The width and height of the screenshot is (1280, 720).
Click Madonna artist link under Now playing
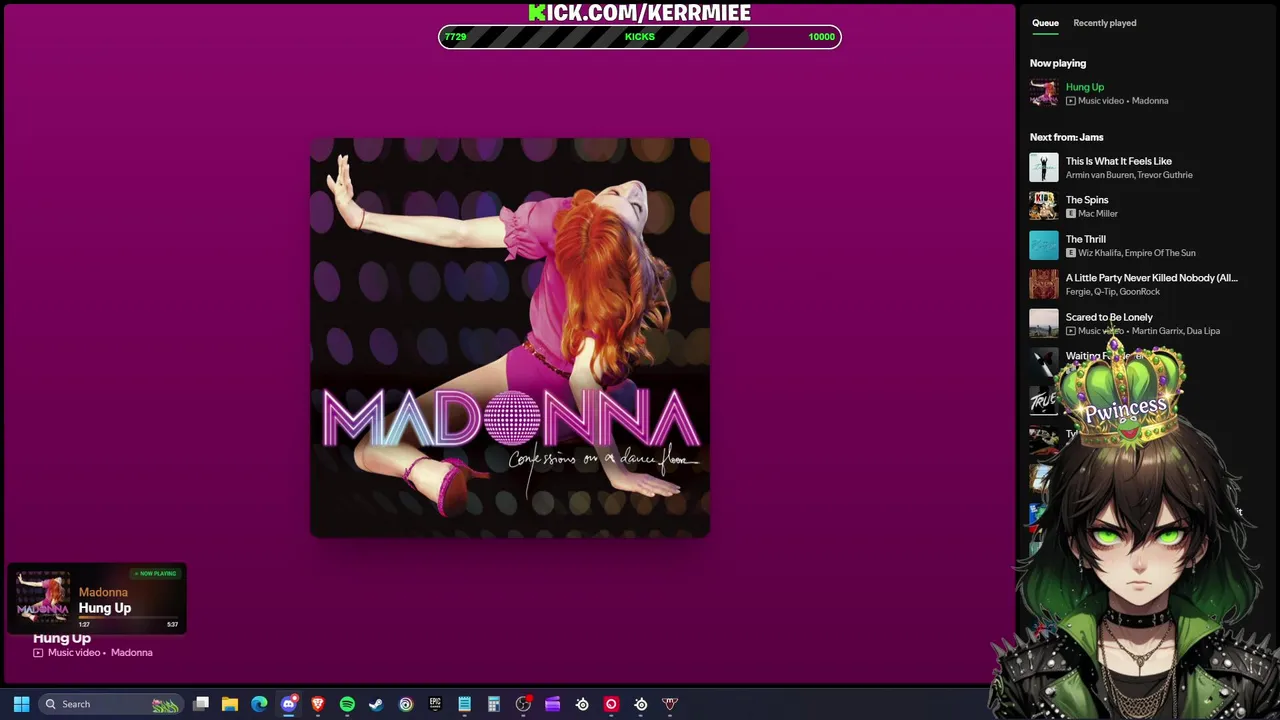point(1150,101)
